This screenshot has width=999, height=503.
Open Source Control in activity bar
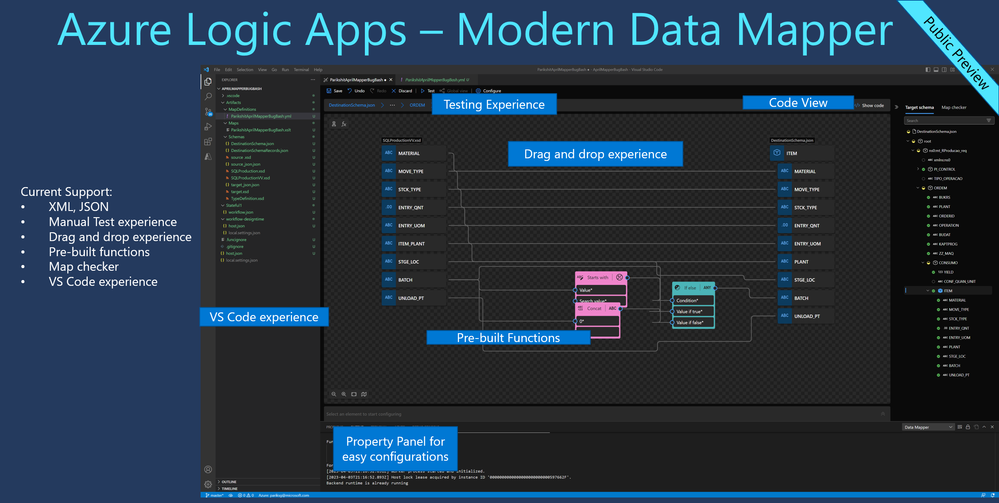[208, 112]
